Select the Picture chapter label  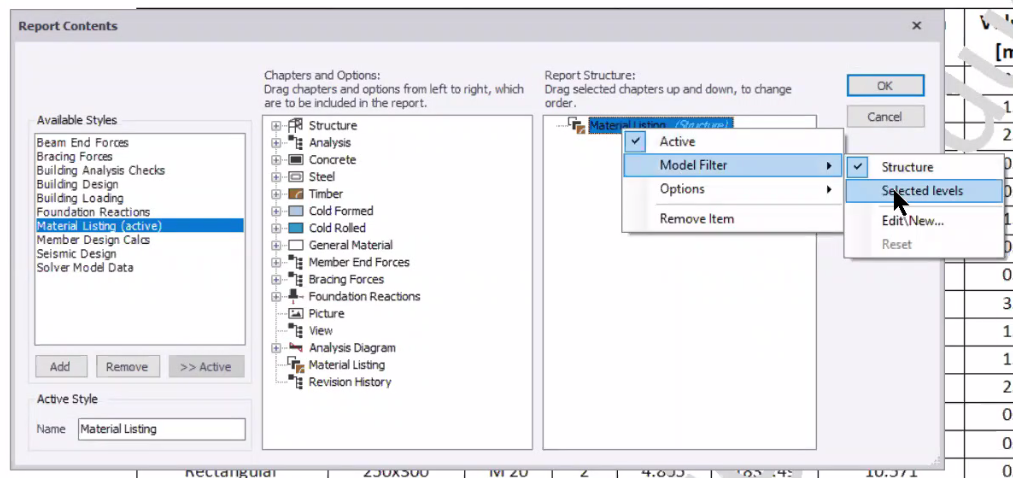(x=326, y=313)
